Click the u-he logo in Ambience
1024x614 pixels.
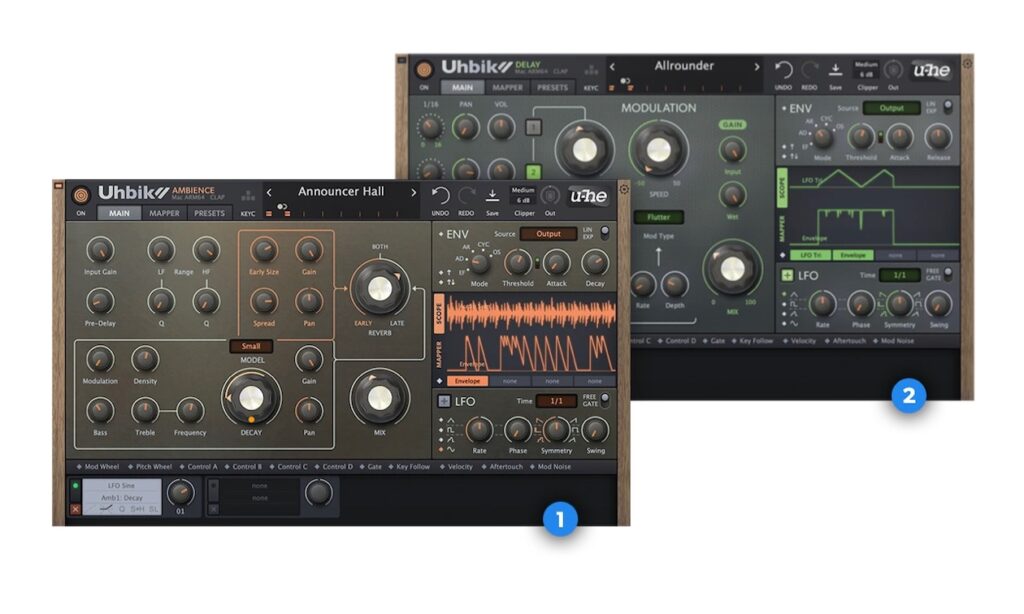[x=589, y=196]
